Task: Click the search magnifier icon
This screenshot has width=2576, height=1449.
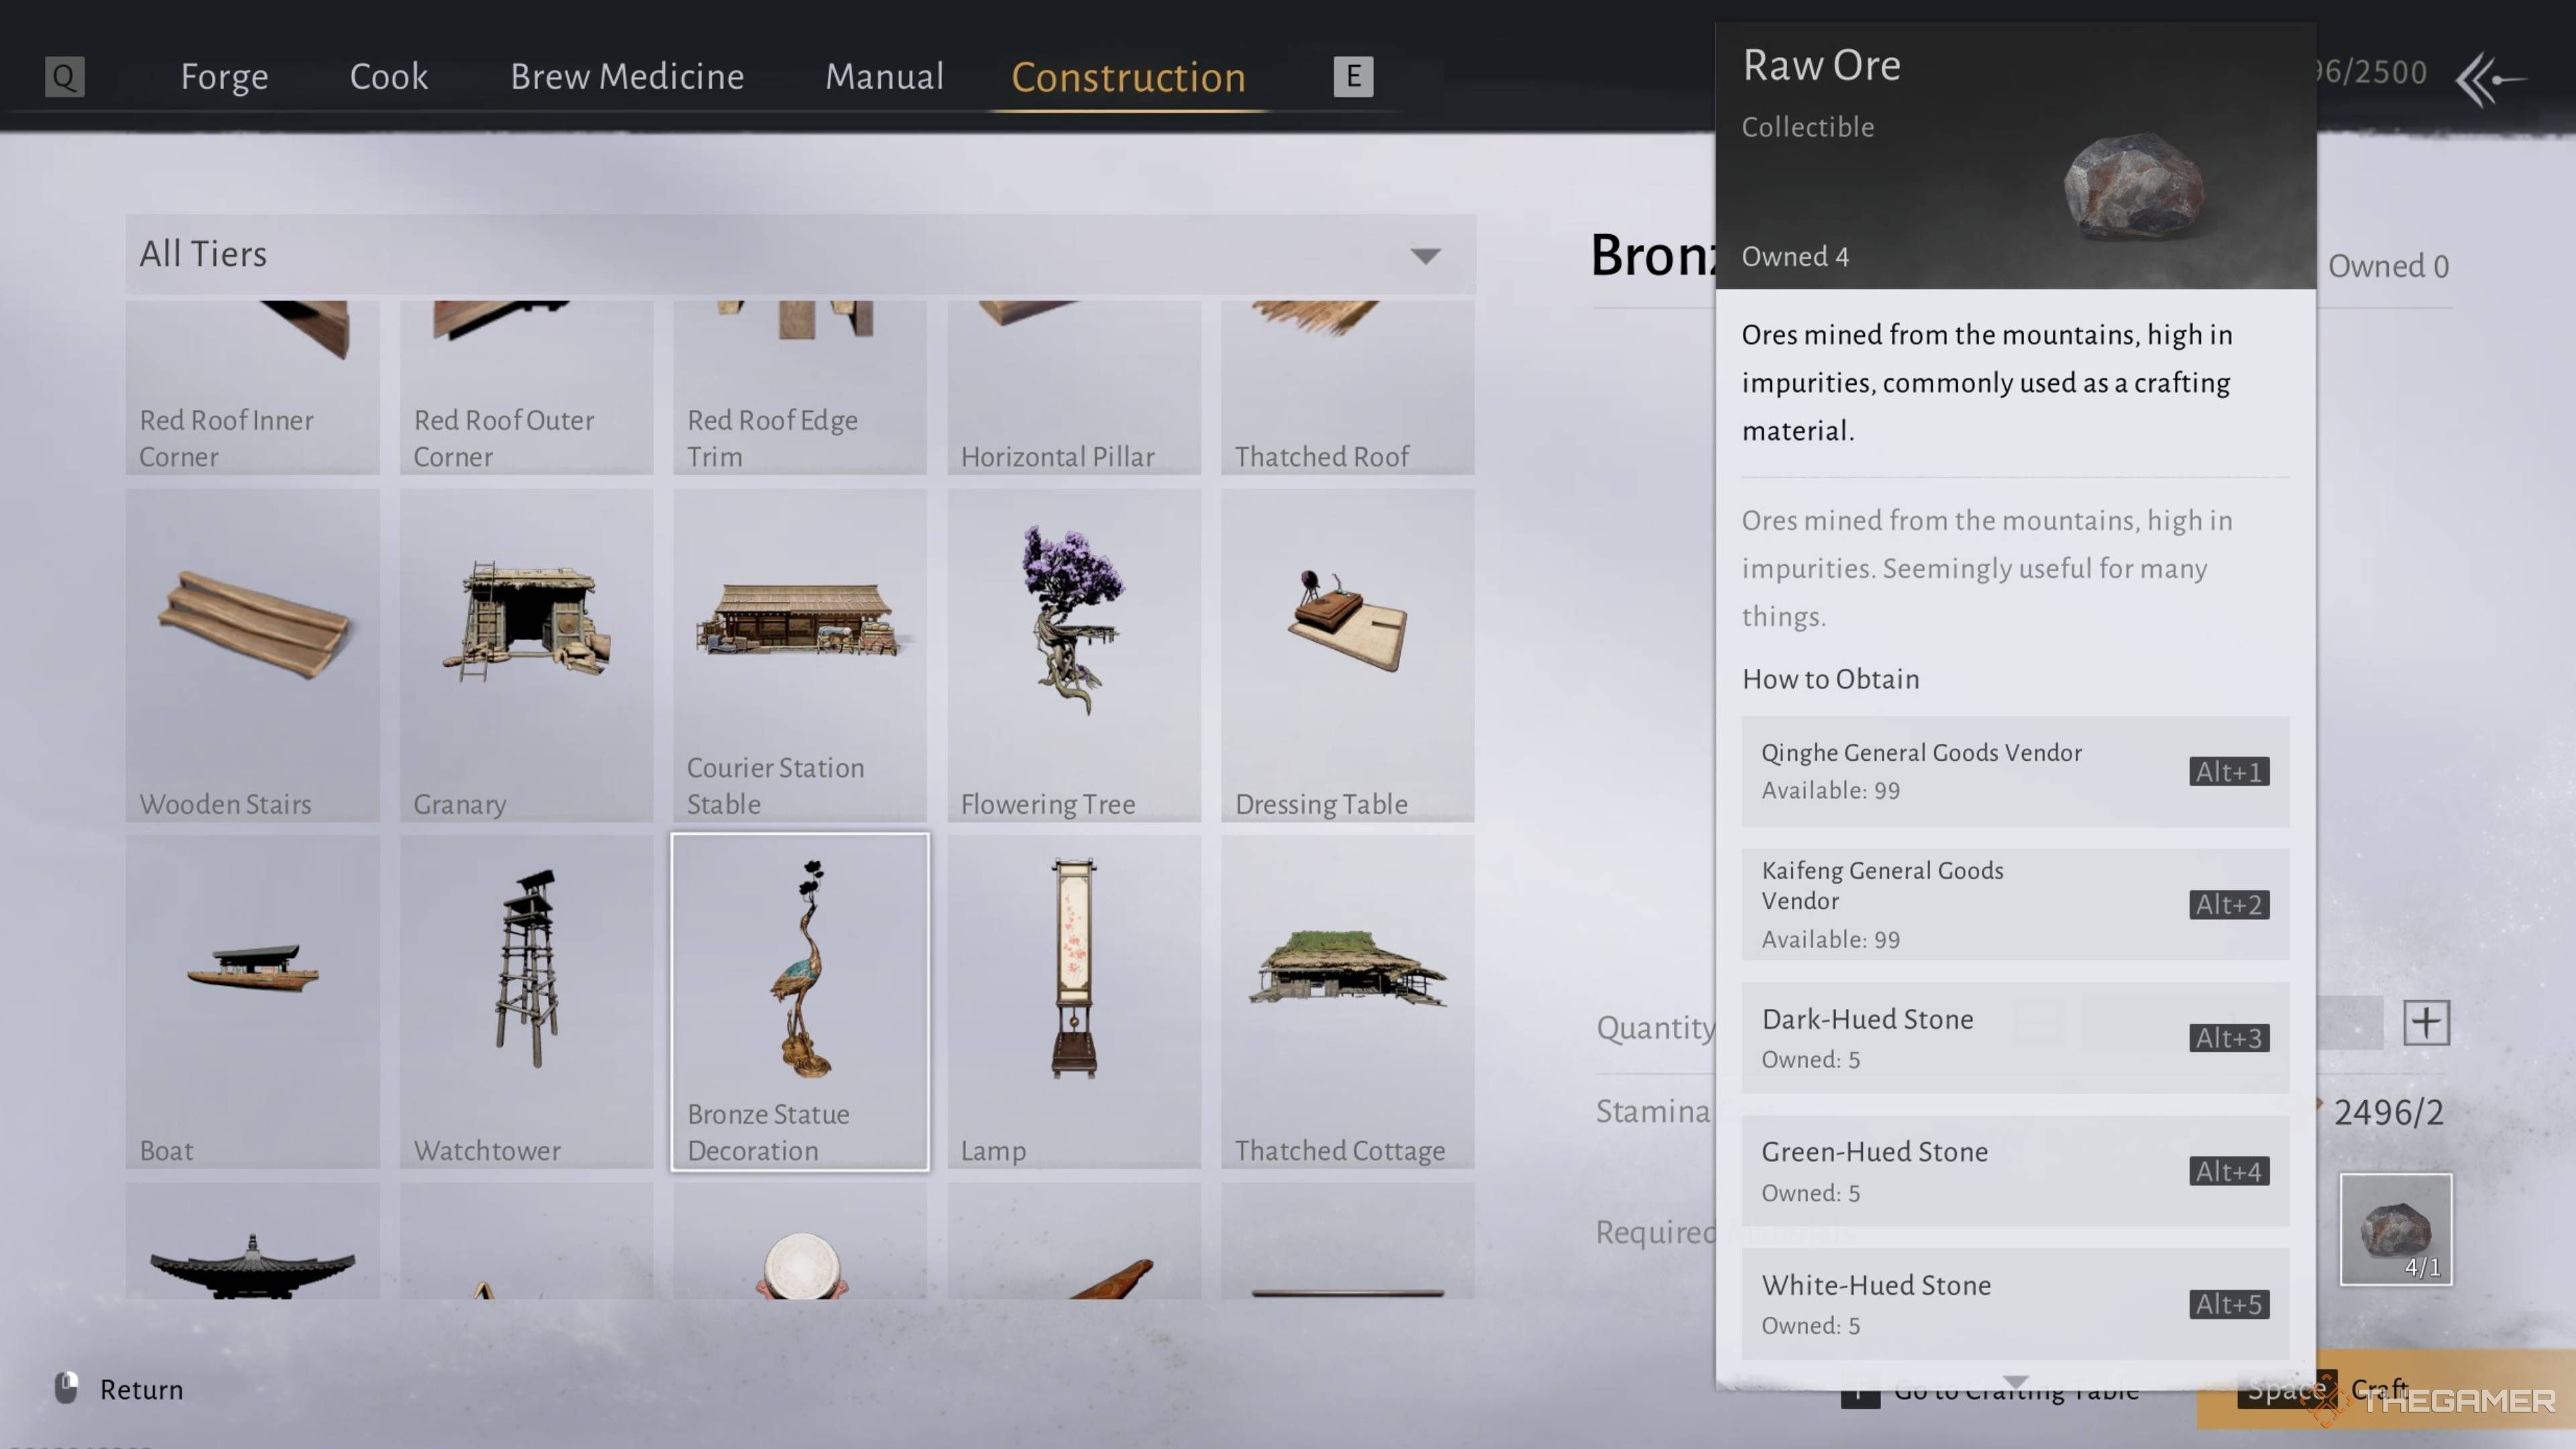Action: (63, 75)
